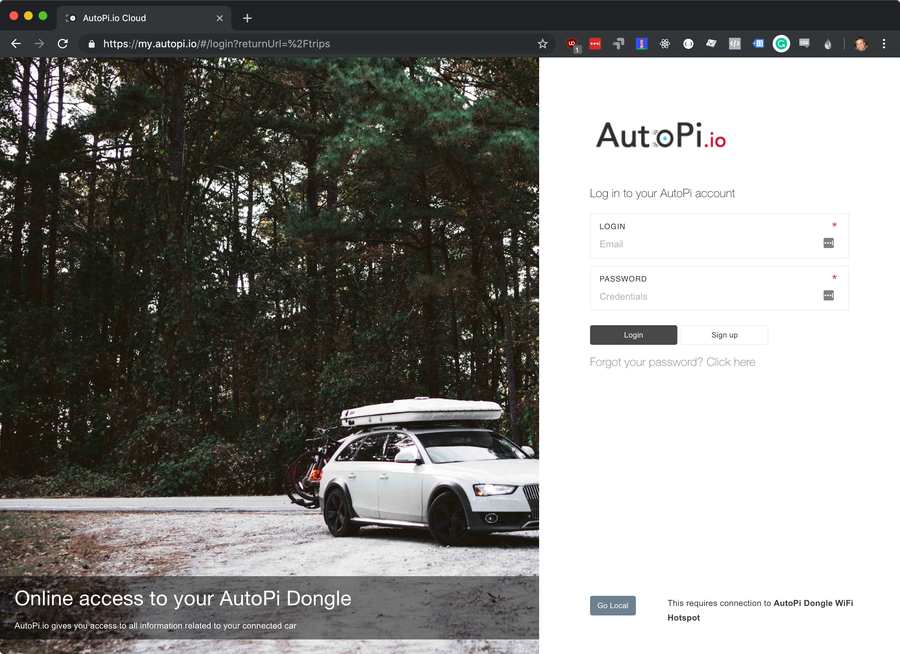Open a new browser tab
The width and height of the screenshot is (900, 654).
pyautogui.click(x=247, y=18)
